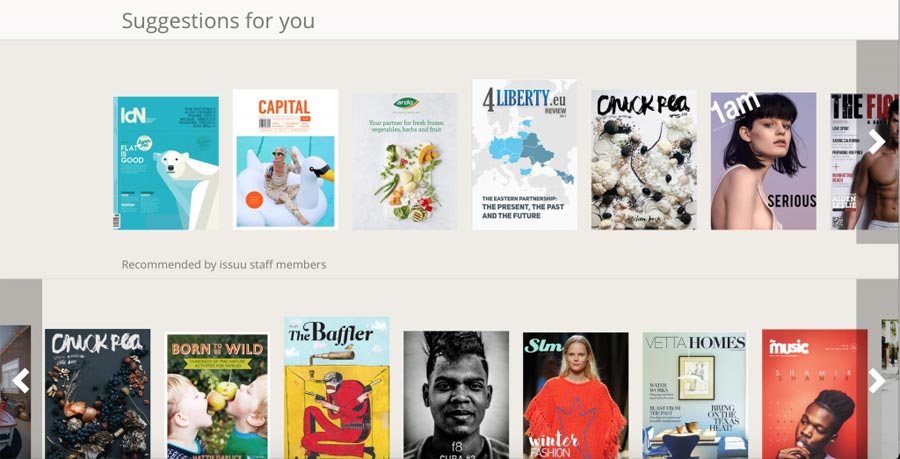Open Born to be Wild publication
The height and width of the screenshot is (459, 900).
(217, 396)
